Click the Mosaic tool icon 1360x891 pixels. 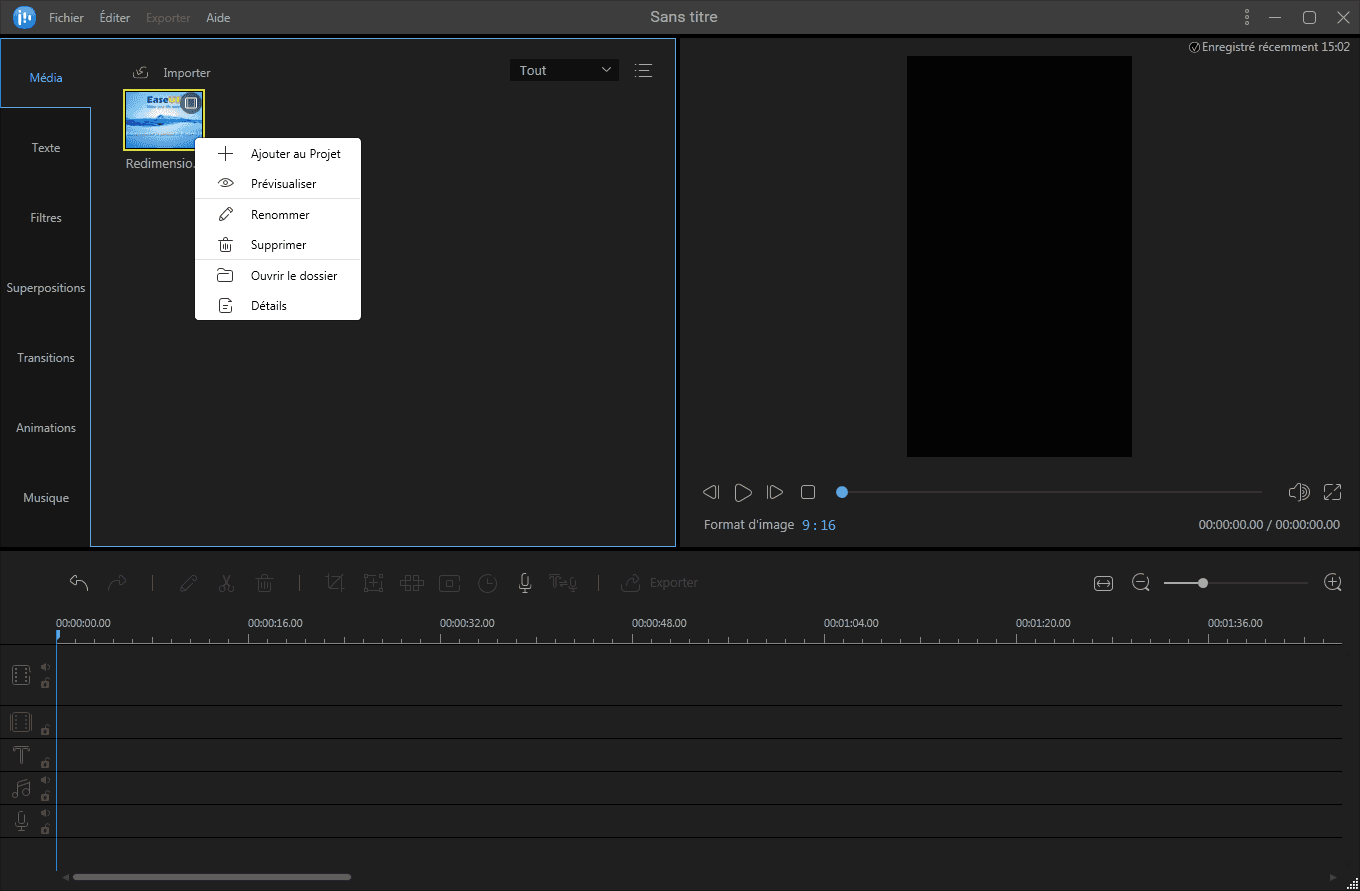411,582
